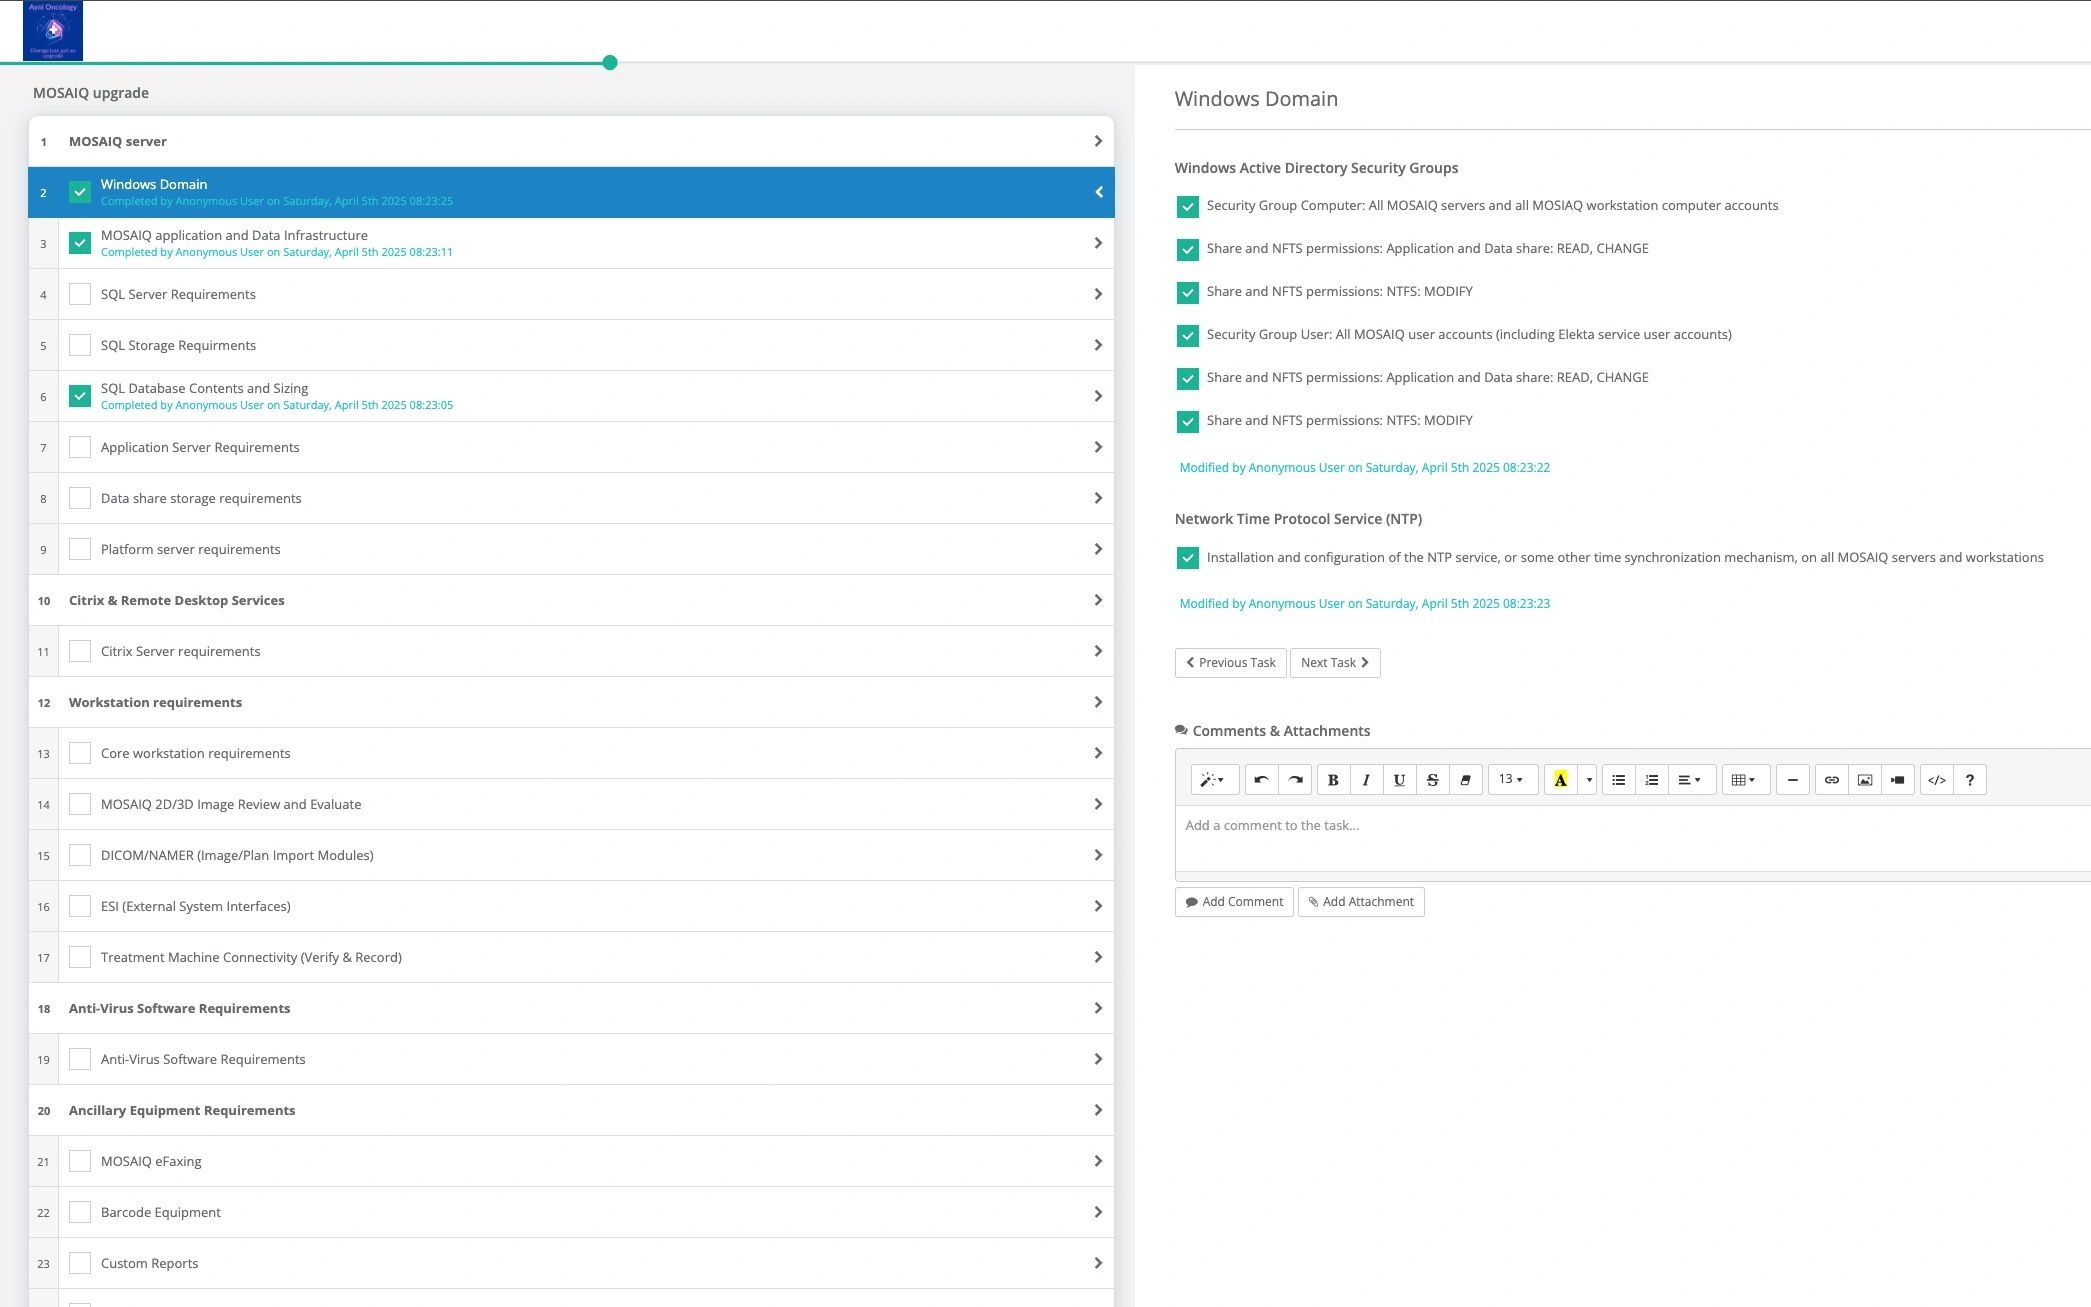The image size is (2091, 1307).
Task: Expand Citrix & Remote Desktop Services chevron
Action: [1098, 600]
